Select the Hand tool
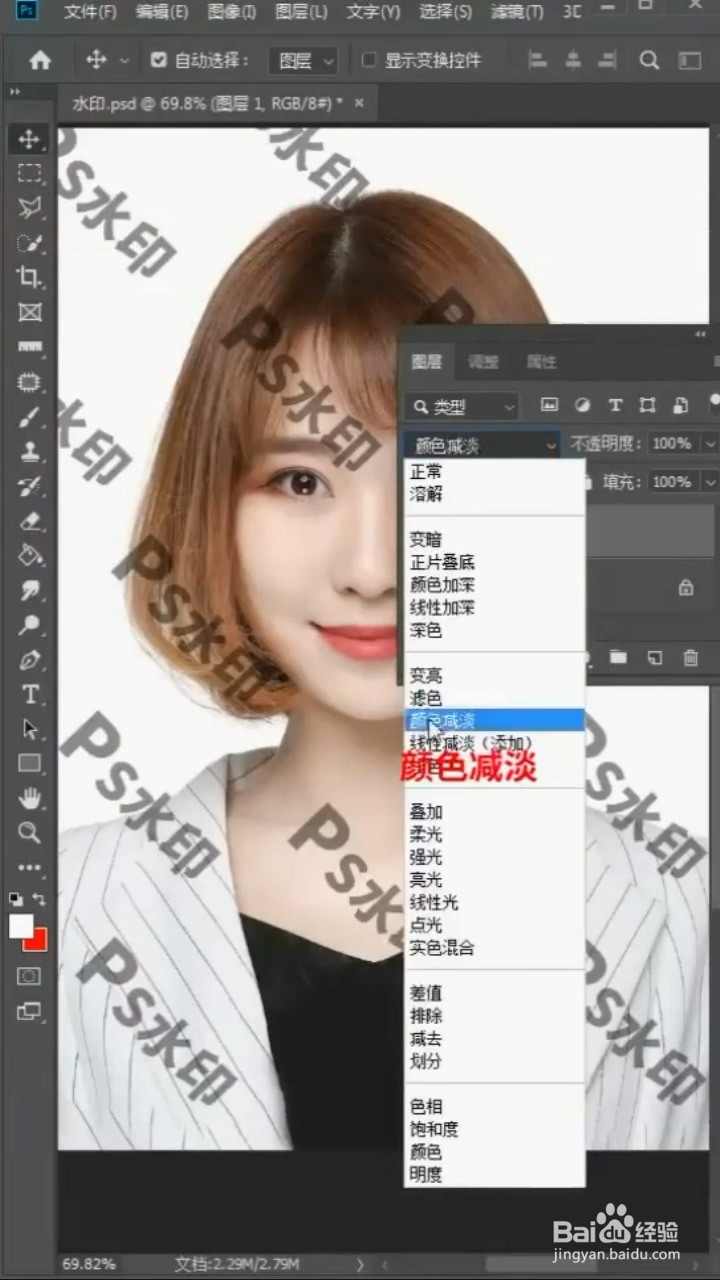Viewport: 720px width, 1280px height. (29, 798)
